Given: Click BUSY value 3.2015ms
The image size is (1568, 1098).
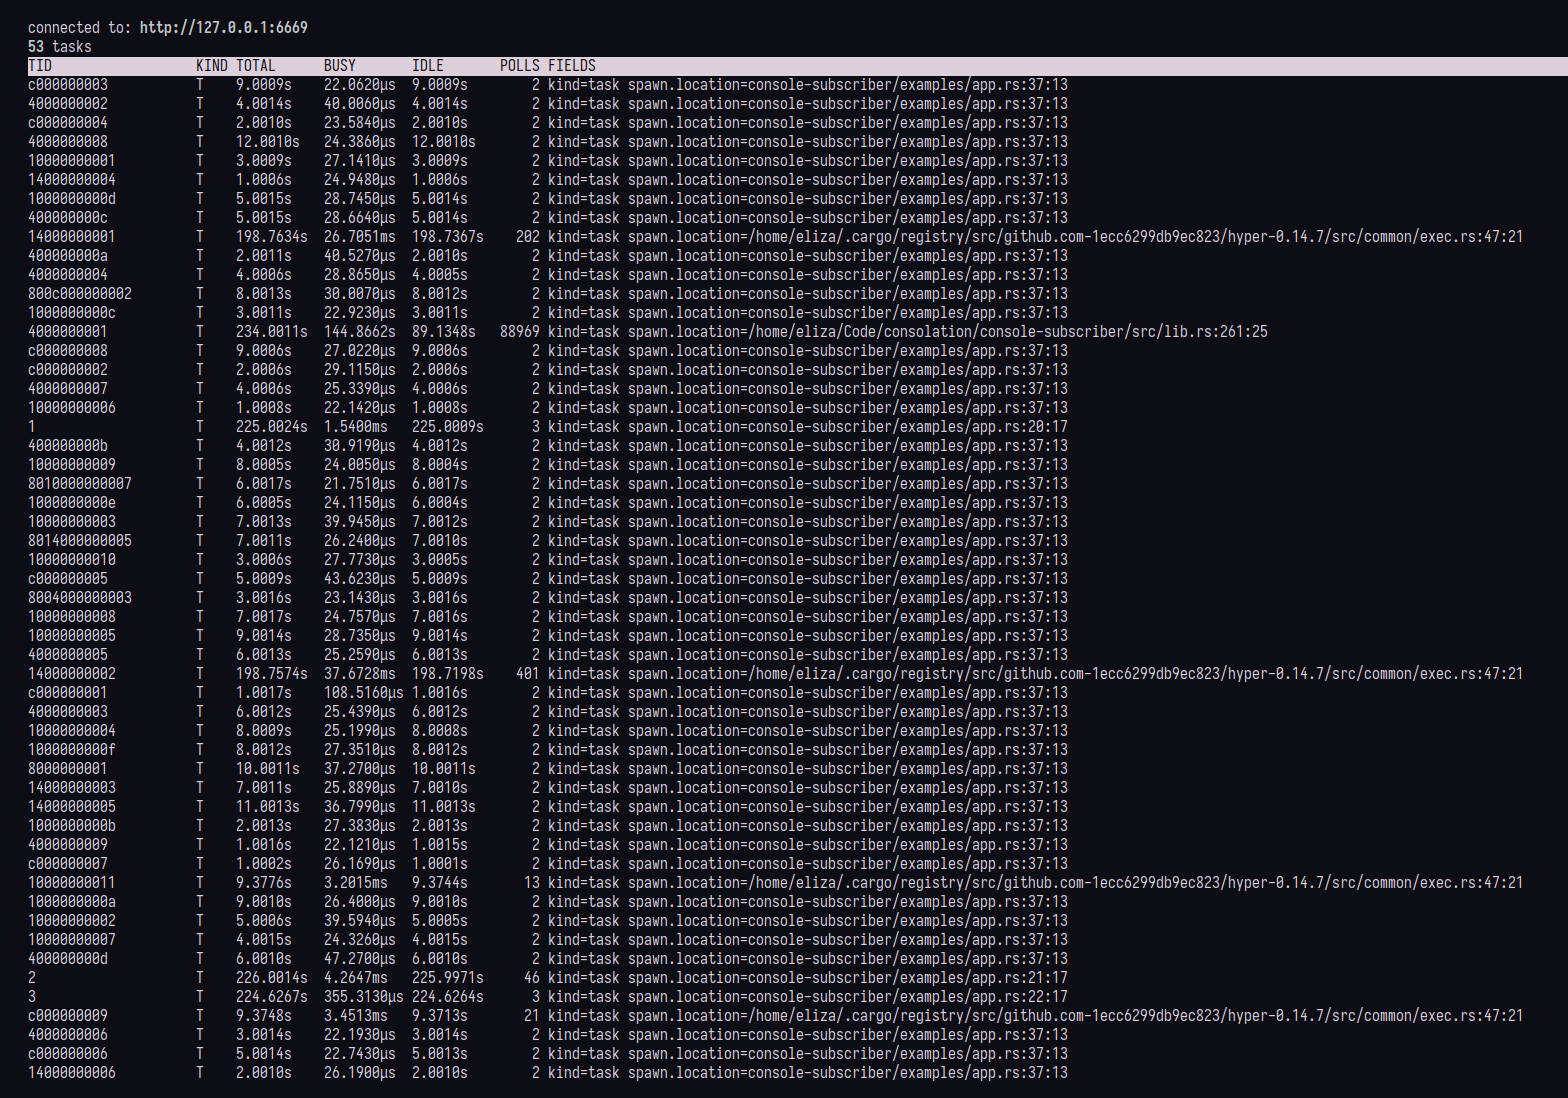Looking at the screenshot, I should (356, 883).
